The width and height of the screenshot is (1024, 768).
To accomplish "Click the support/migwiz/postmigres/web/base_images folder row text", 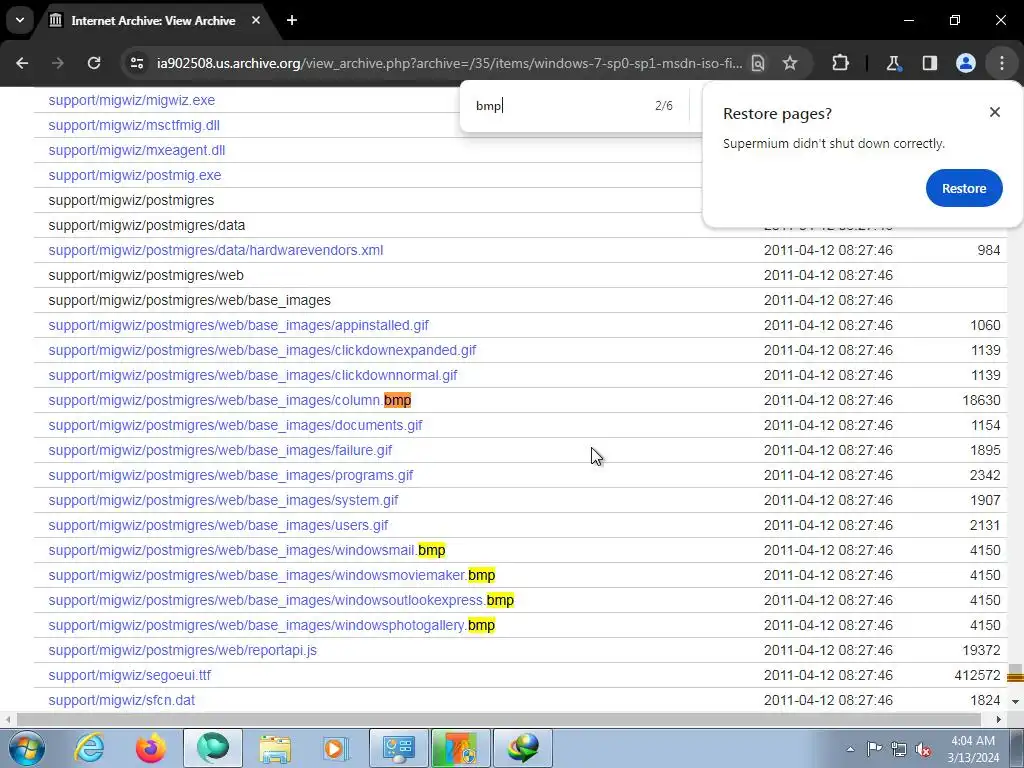I will pyautogui.click(x=189, y=300).
